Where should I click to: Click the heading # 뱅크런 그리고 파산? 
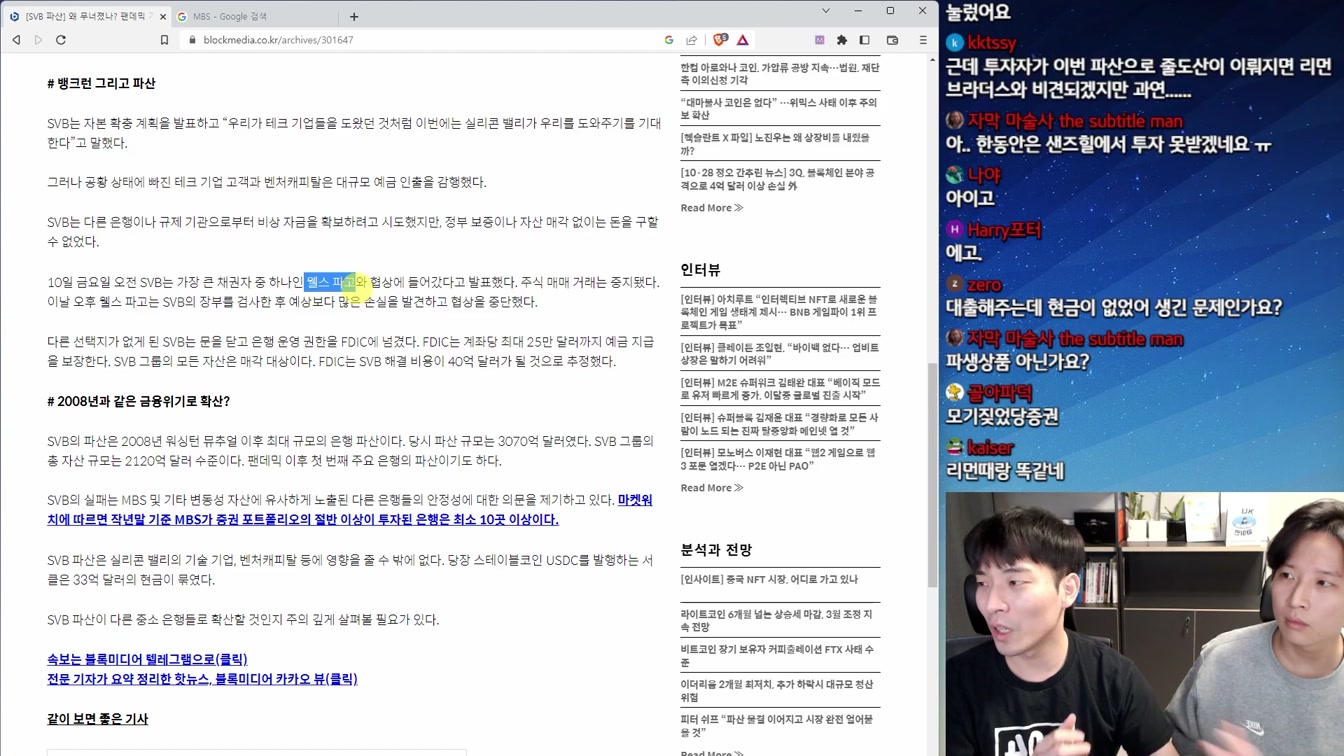click(101, 84)
